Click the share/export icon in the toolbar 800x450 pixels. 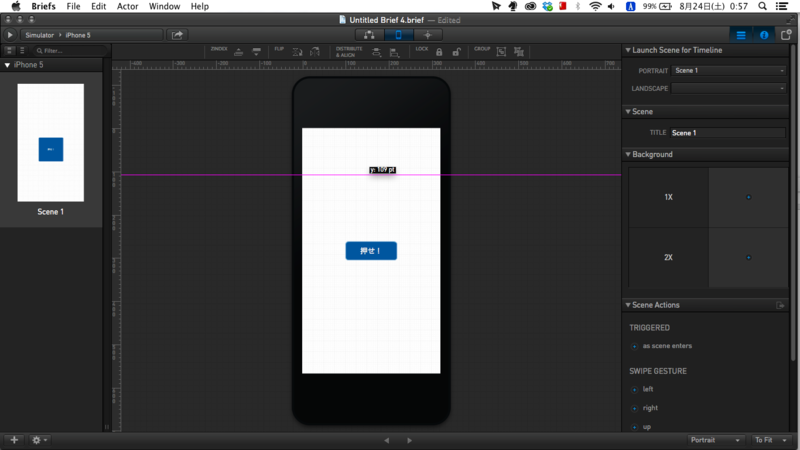pos(177,35)
